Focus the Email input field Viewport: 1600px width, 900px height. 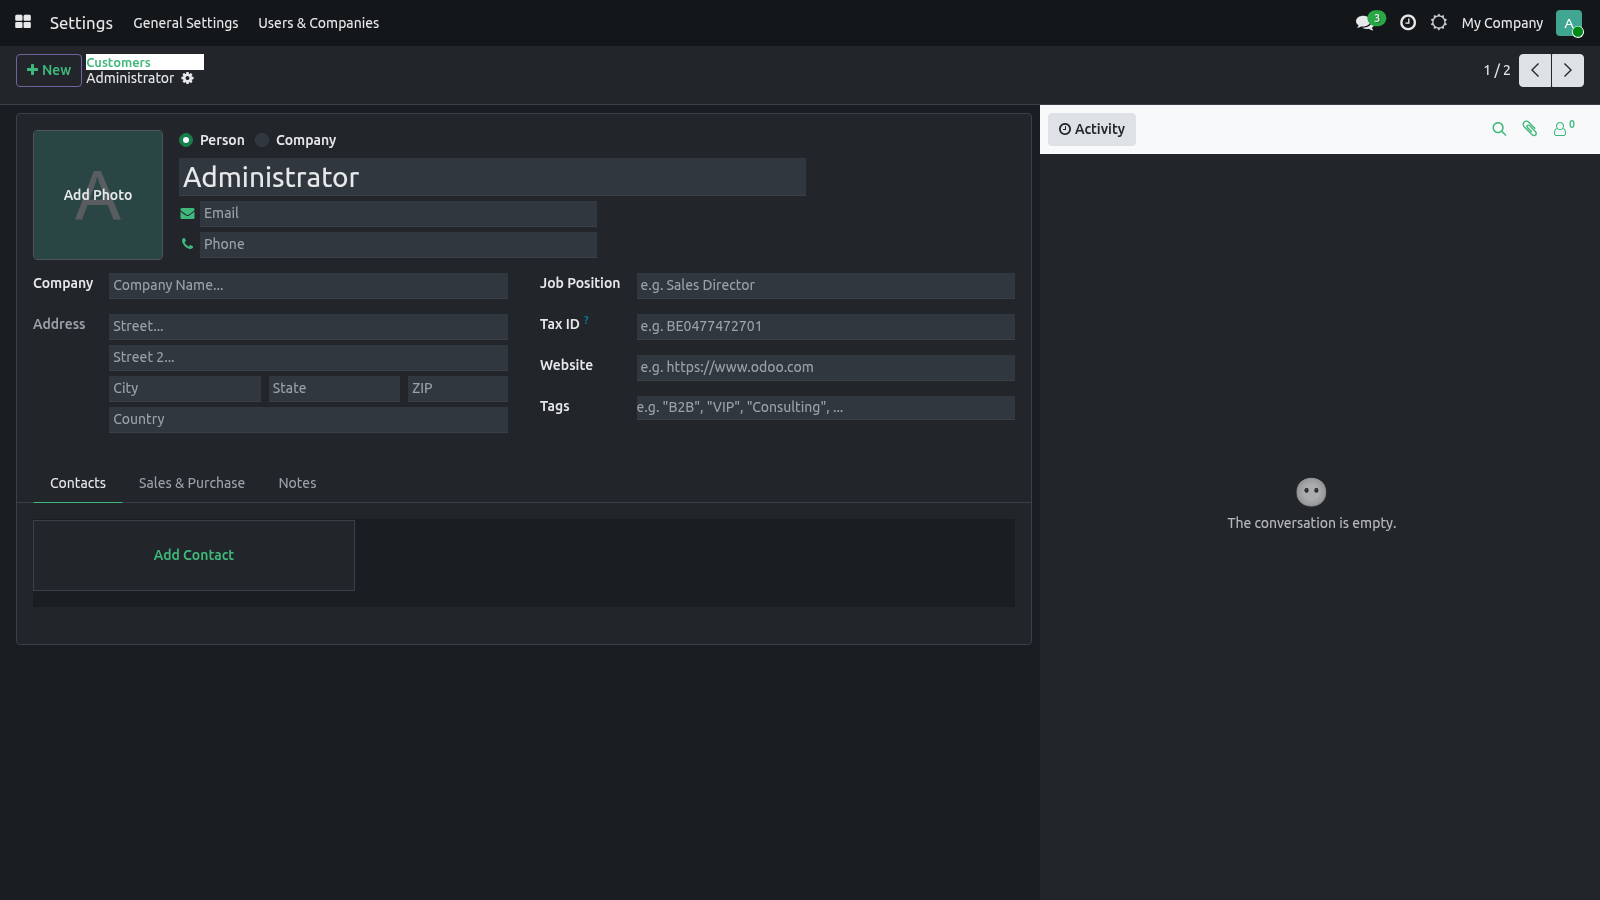(x=398, y=214)
